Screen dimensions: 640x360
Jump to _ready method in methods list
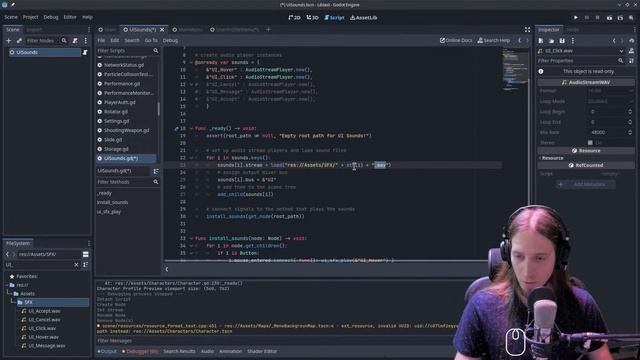(x=104, y=193)
